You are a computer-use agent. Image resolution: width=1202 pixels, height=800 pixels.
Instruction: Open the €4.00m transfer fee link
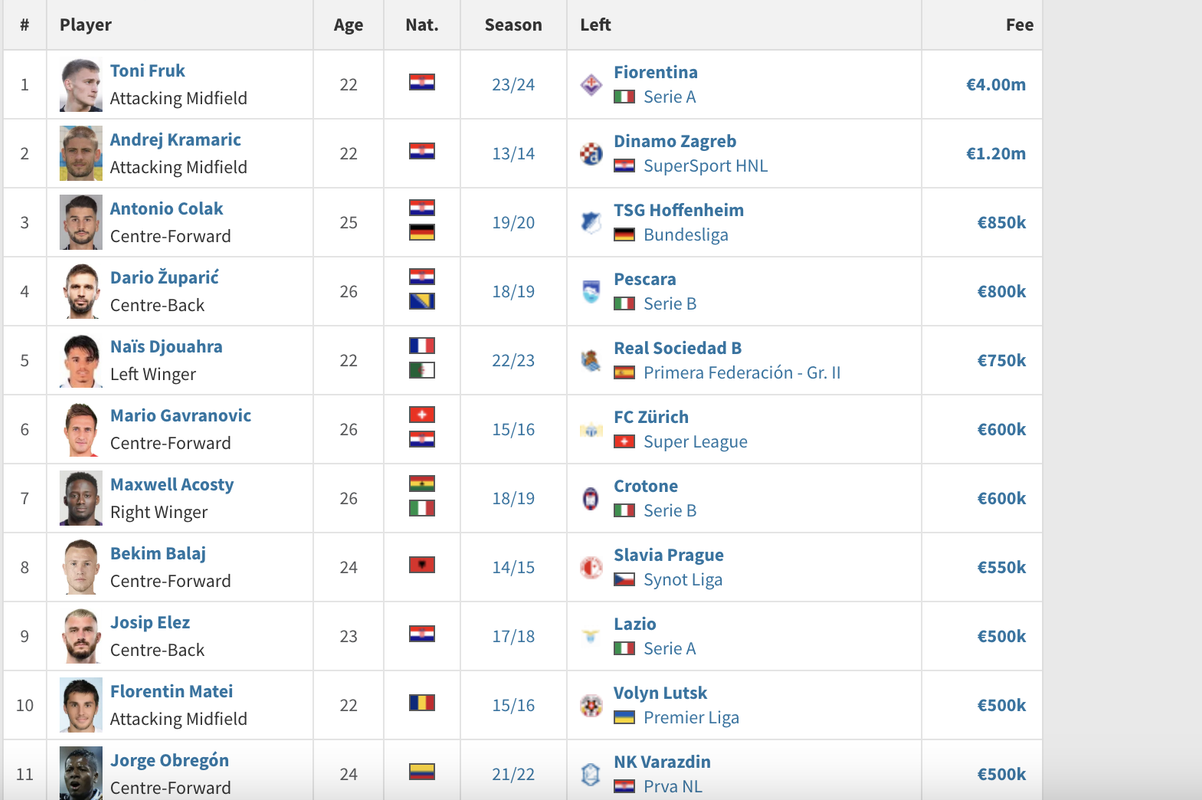[995, 85]
